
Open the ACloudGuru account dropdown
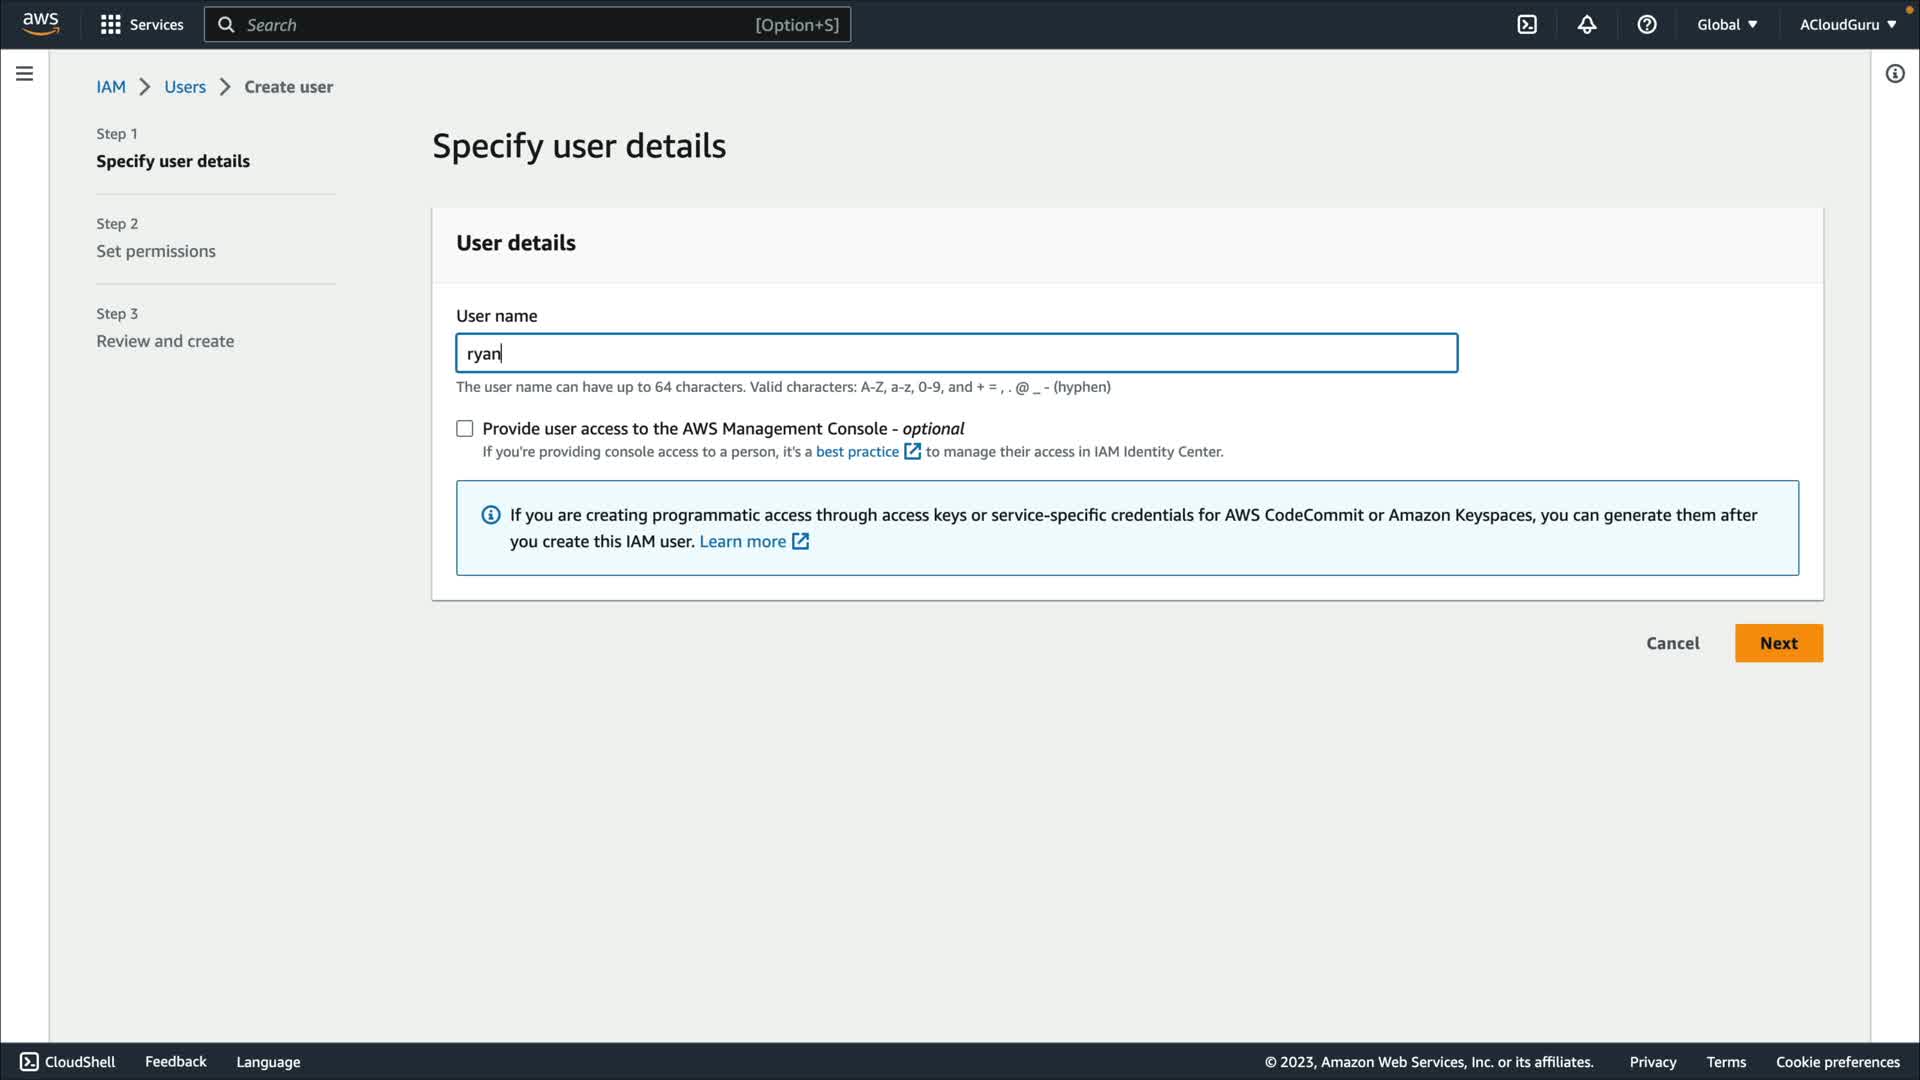pyautogui.click(x=1848, y=24)
